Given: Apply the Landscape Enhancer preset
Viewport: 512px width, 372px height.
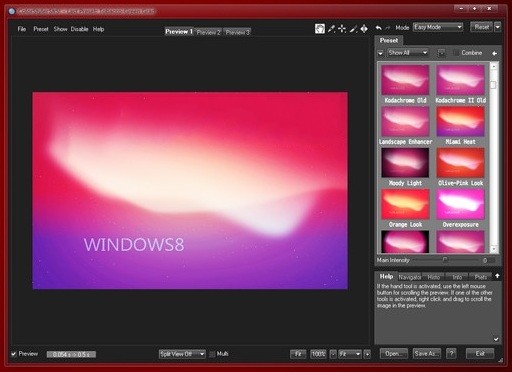Looking at the screenshot, I should pyautogui.click(x=405, y=121).
